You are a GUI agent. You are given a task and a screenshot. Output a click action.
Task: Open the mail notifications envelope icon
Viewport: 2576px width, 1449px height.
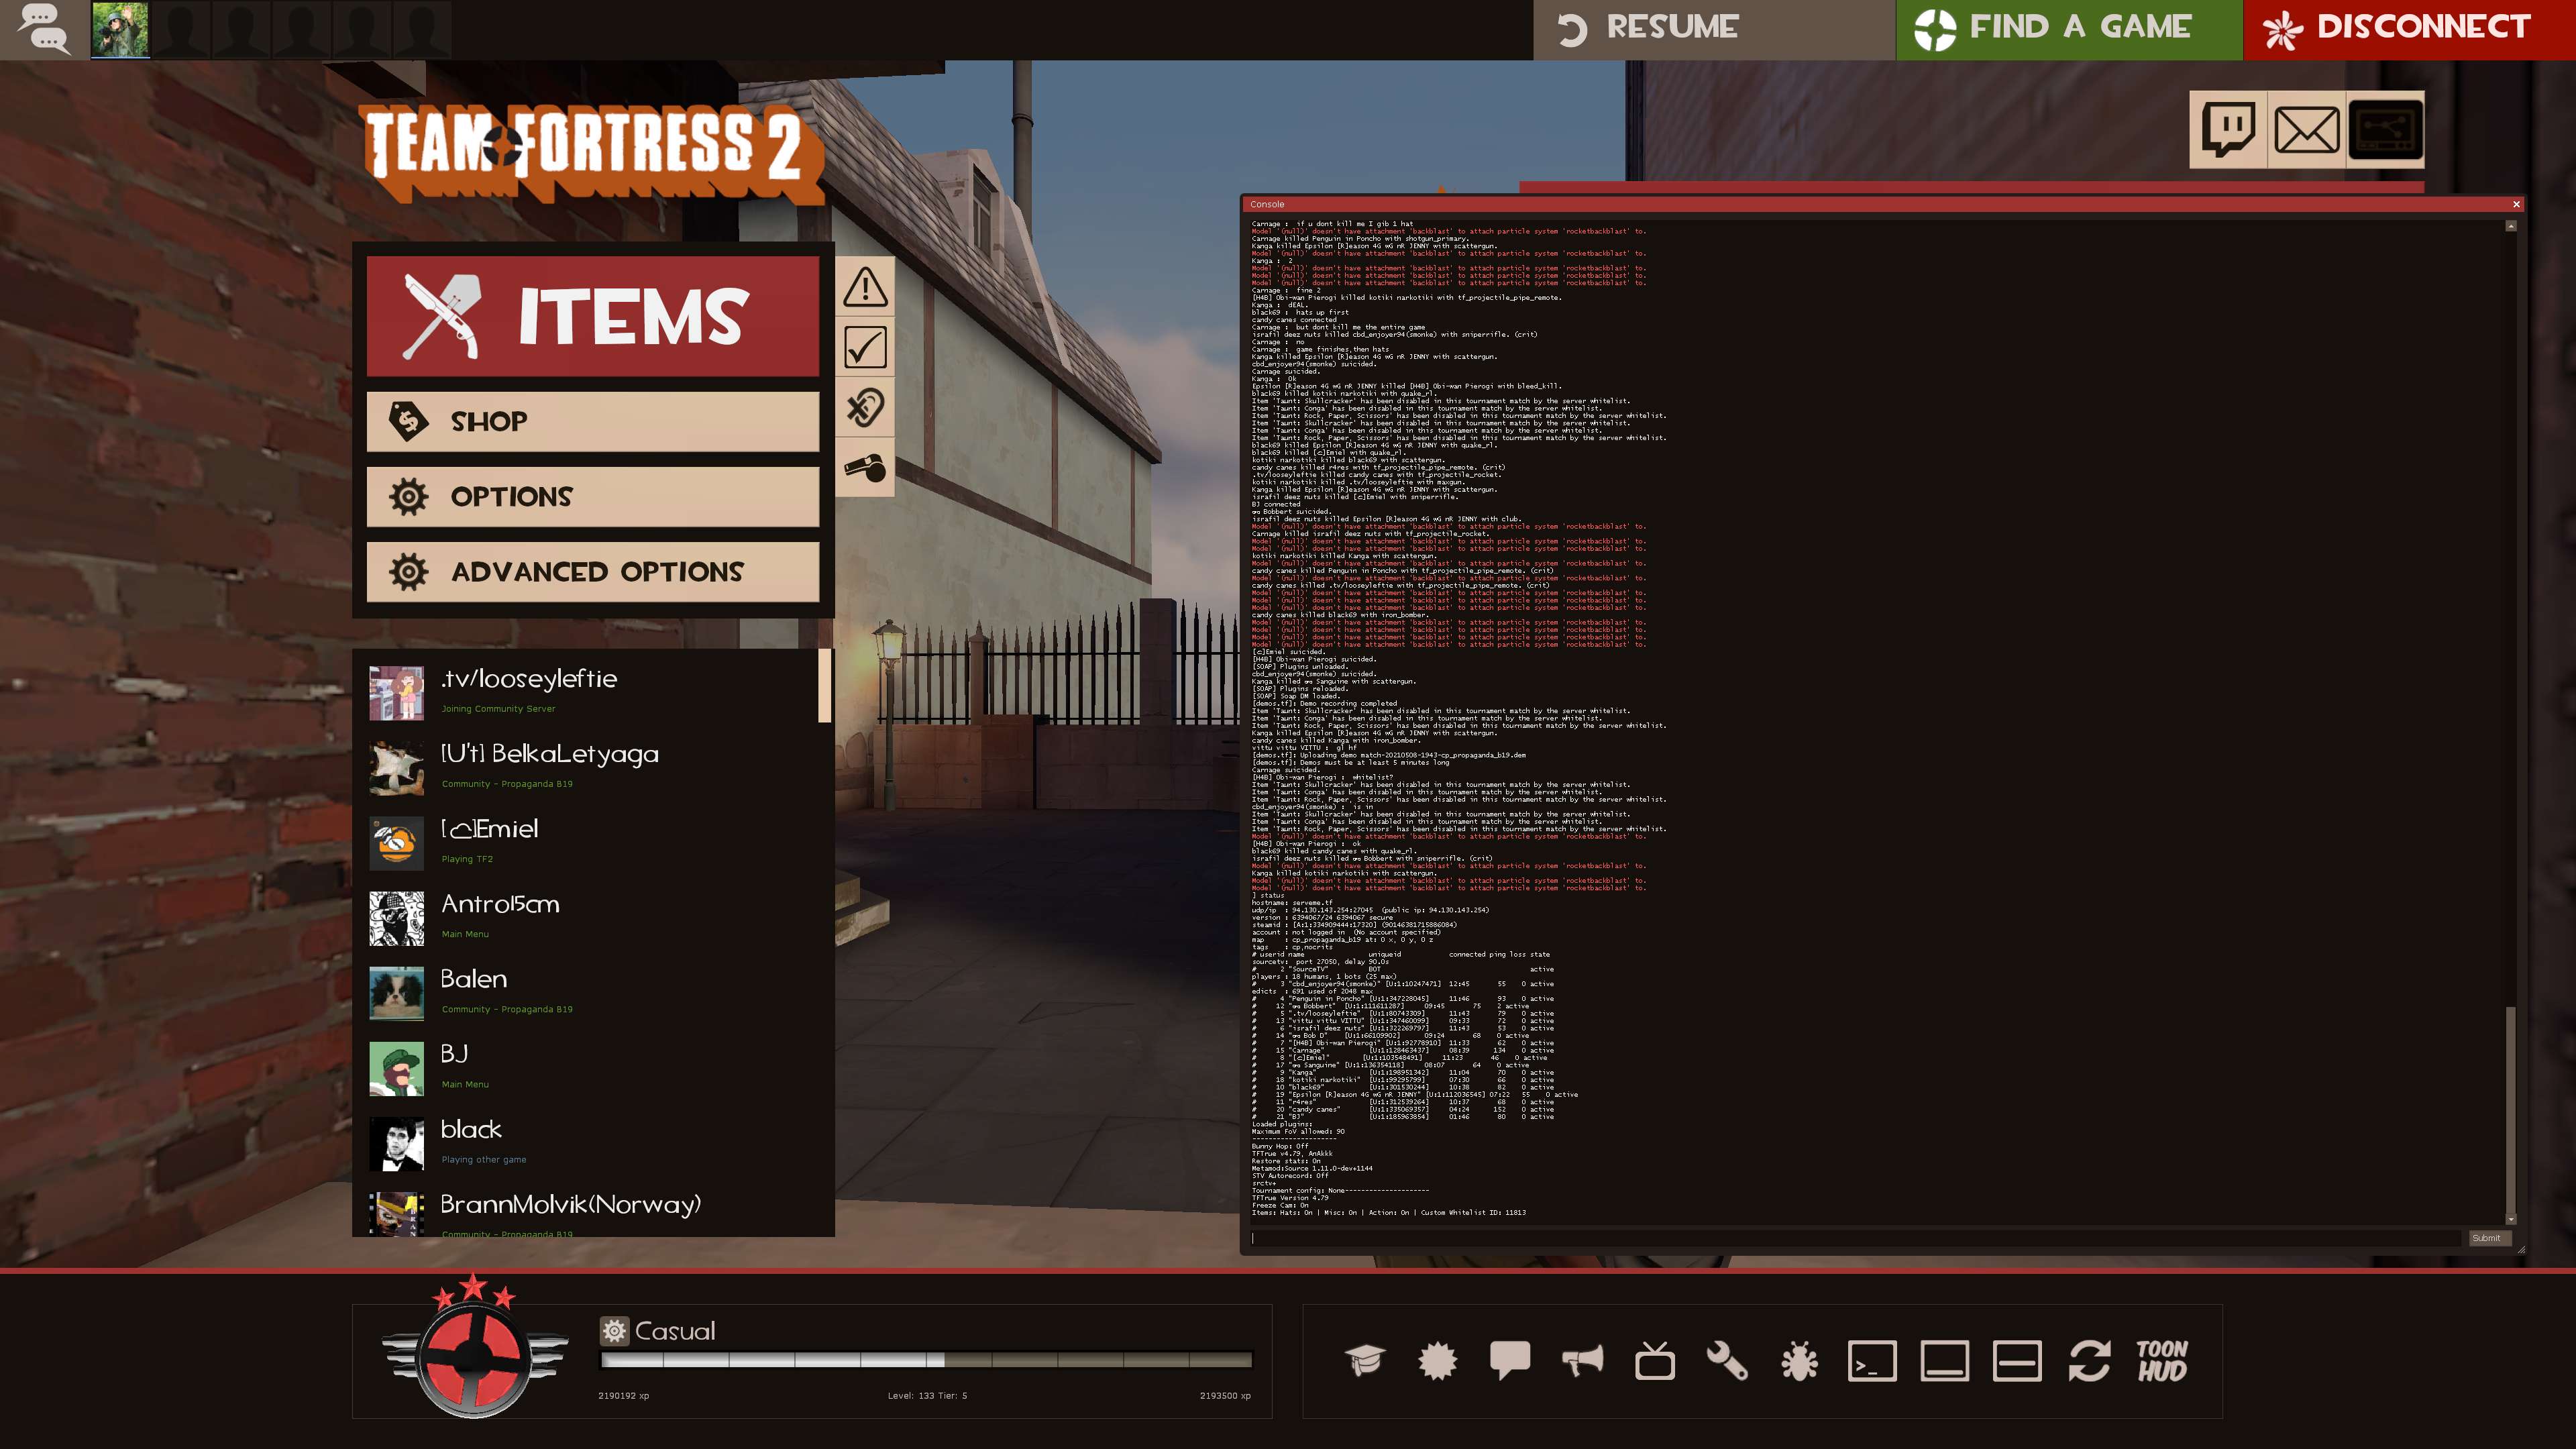coord(2306,130)
